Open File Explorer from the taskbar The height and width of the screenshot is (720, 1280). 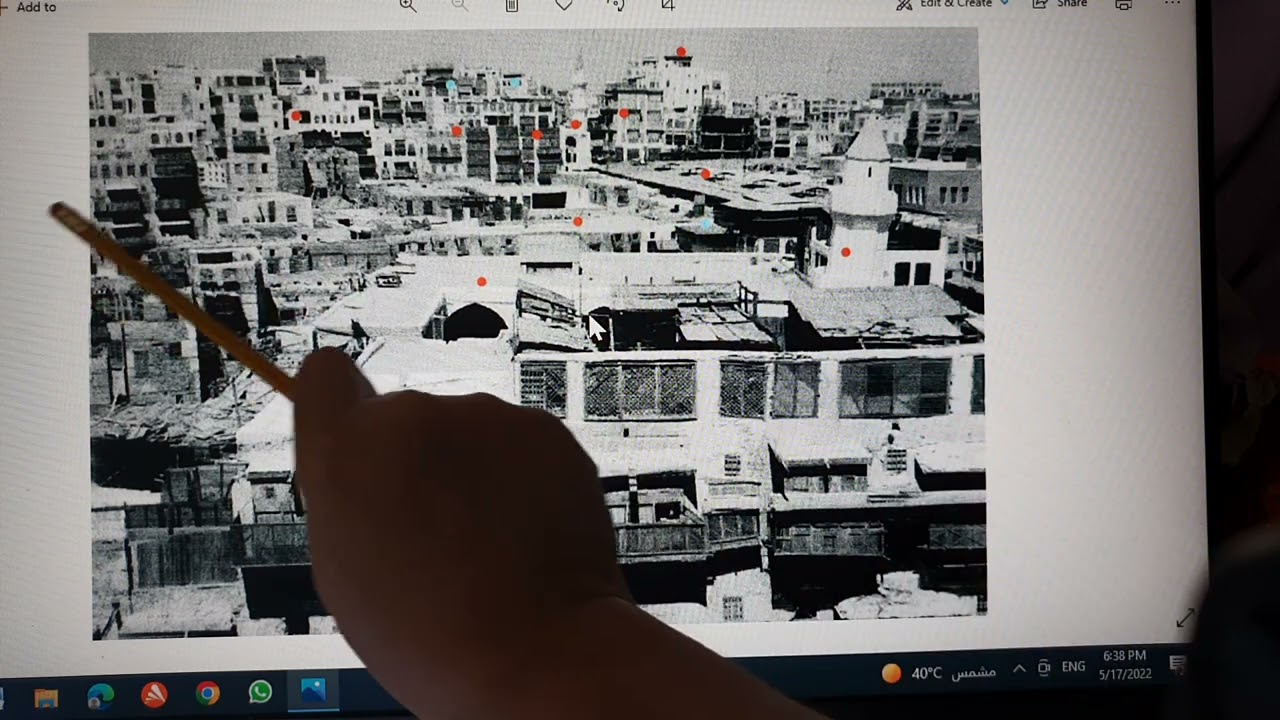[x=46, y=696]
